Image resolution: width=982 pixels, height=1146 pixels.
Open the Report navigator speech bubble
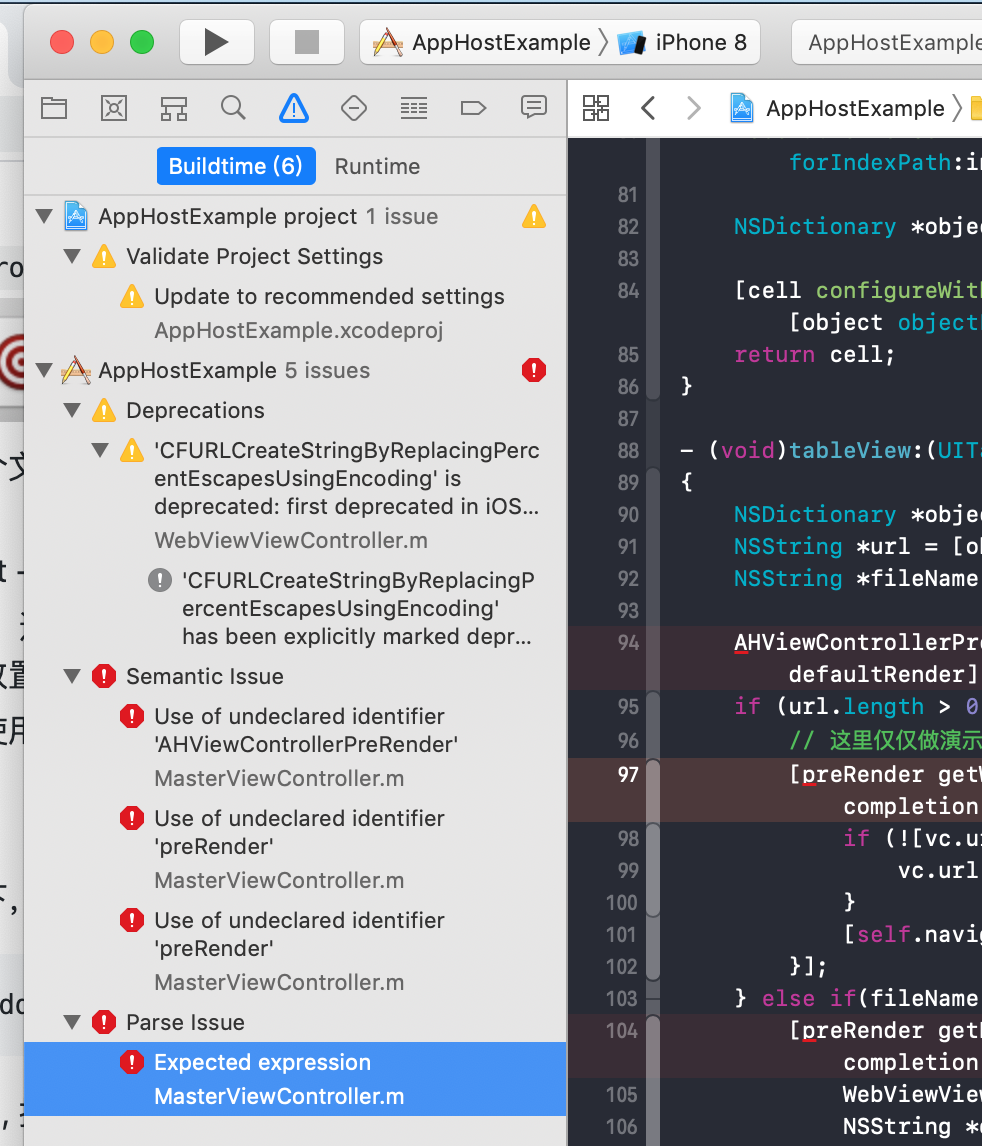click(x=533, y=107)
